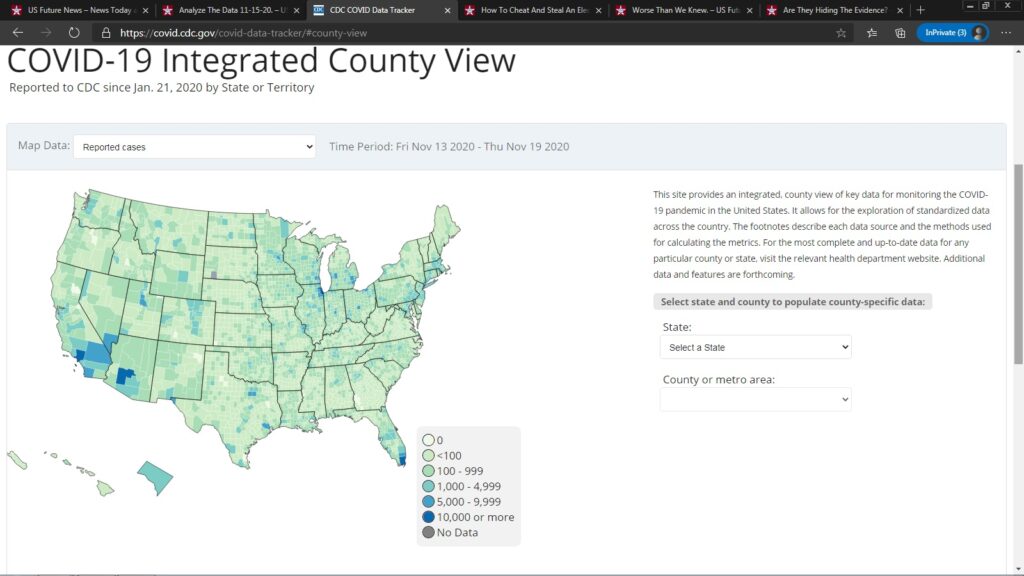
Task: Close the CDC COVID Data Tracker tab
Action: [x=446, y=10]
